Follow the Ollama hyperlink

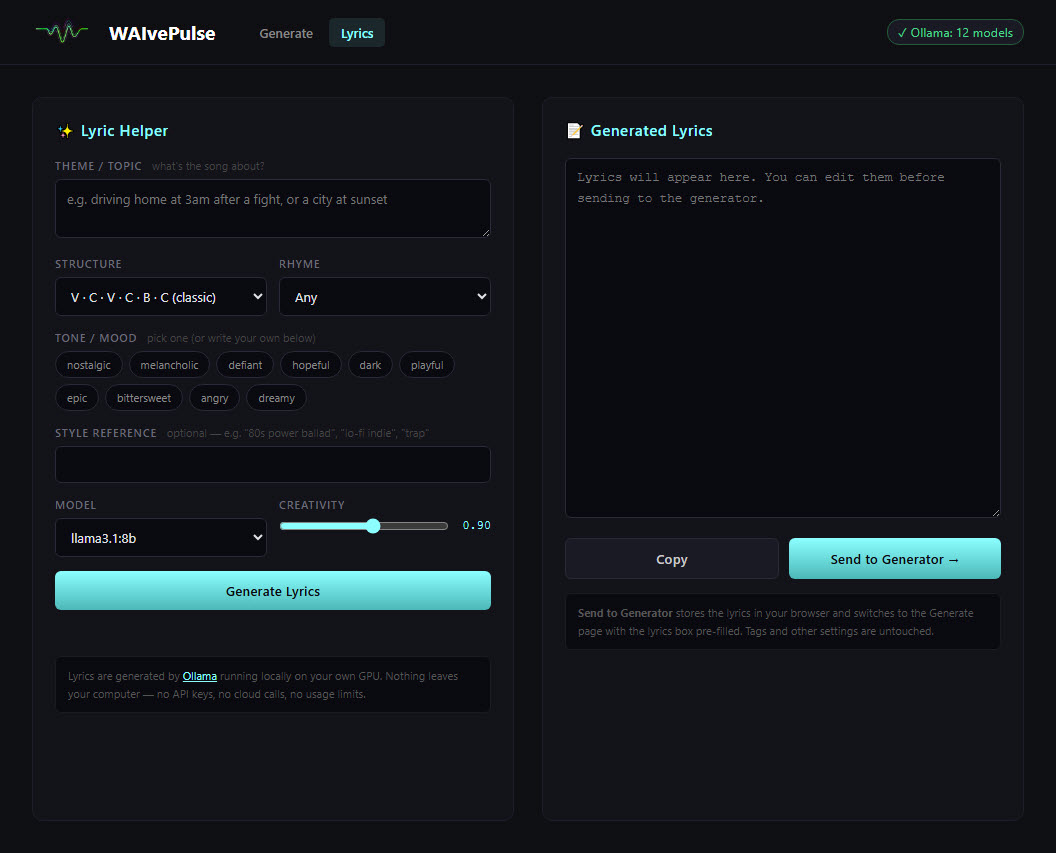click(199, 676)
